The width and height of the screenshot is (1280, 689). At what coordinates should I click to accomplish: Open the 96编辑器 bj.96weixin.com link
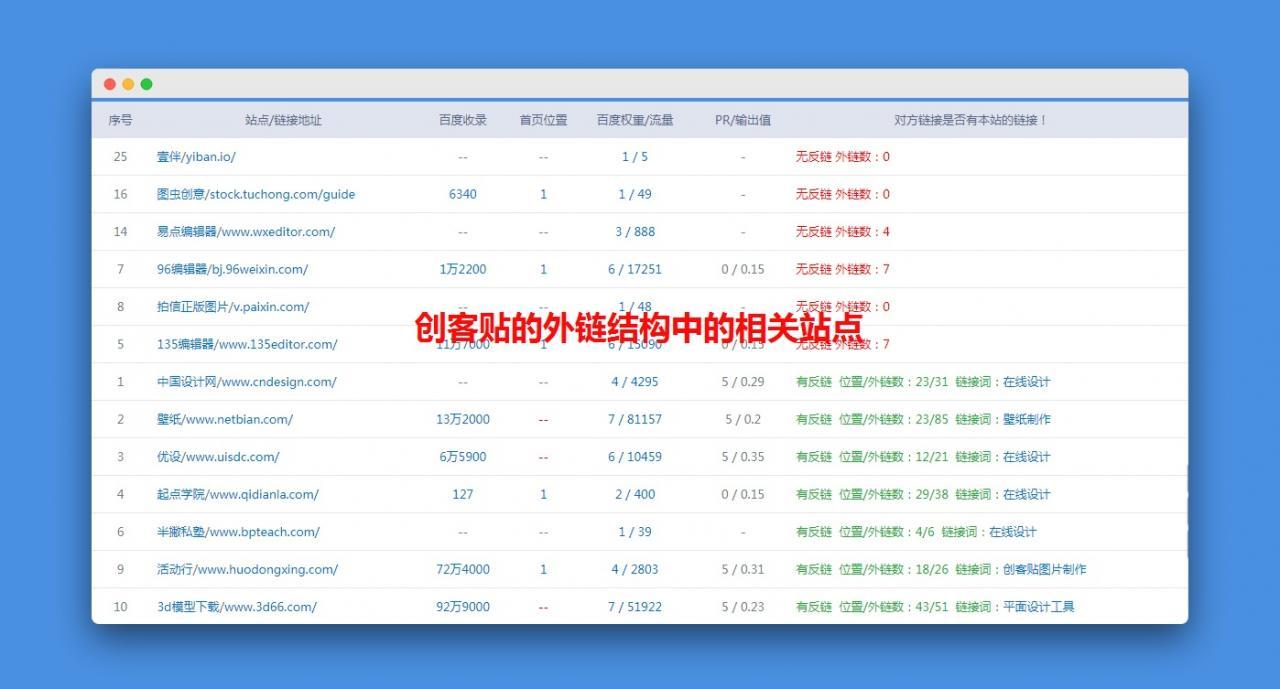[232, 269]
